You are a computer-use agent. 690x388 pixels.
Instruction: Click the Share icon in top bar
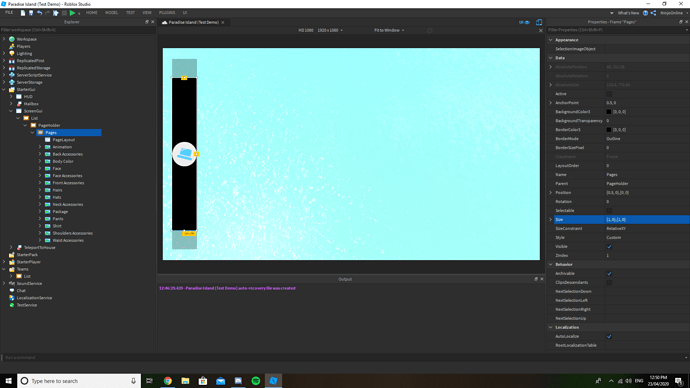pos(653,13)
